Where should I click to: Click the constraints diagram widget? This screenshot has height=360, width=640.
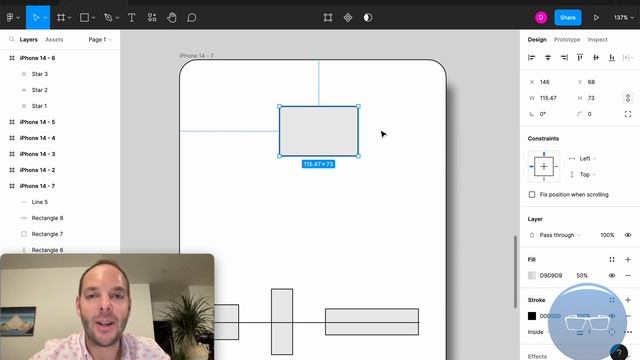pos(544,167)
